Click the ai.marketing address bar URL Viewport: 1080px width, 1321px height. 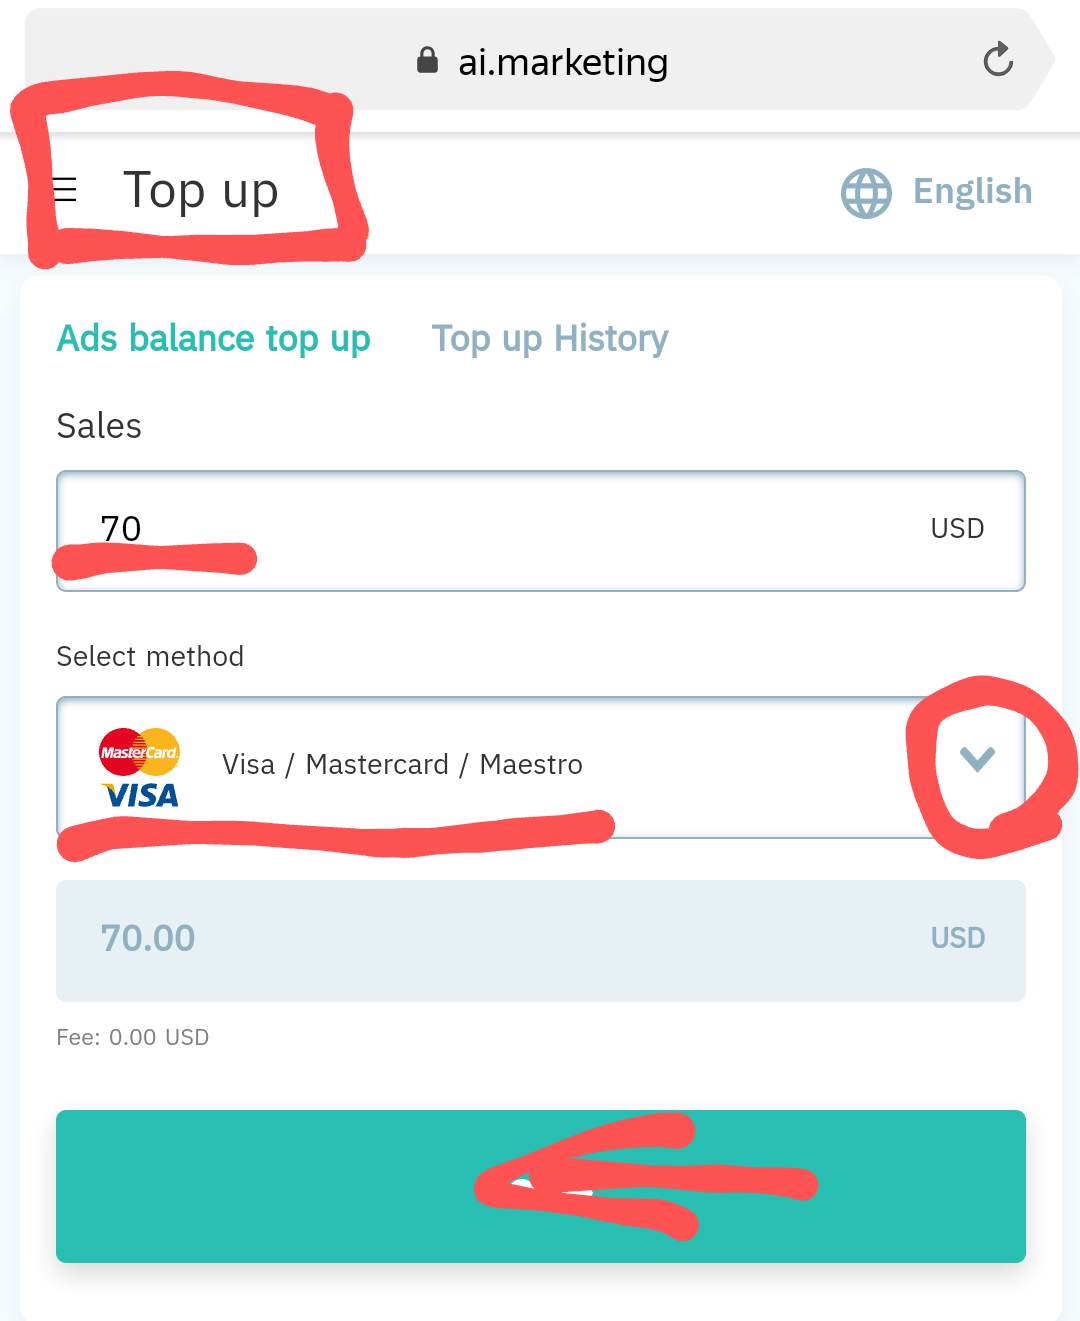point(563,62)
